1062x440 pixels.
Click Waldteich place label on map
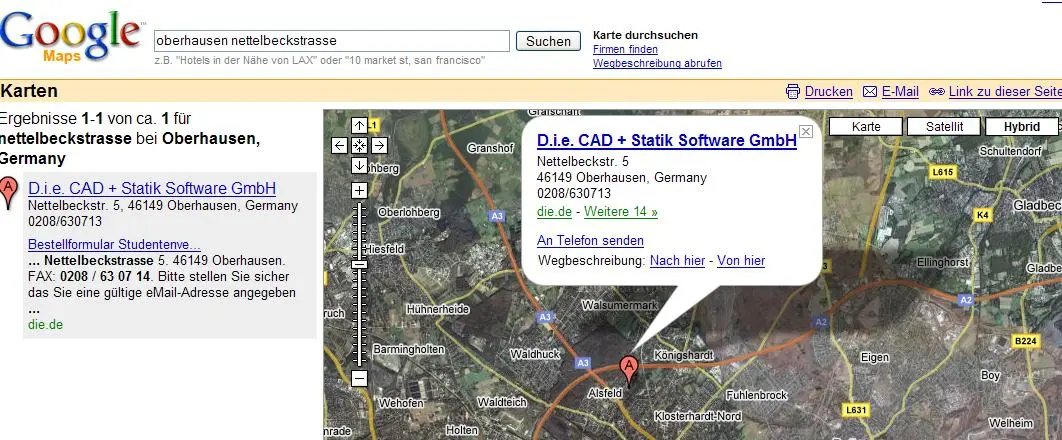point(502,402)
